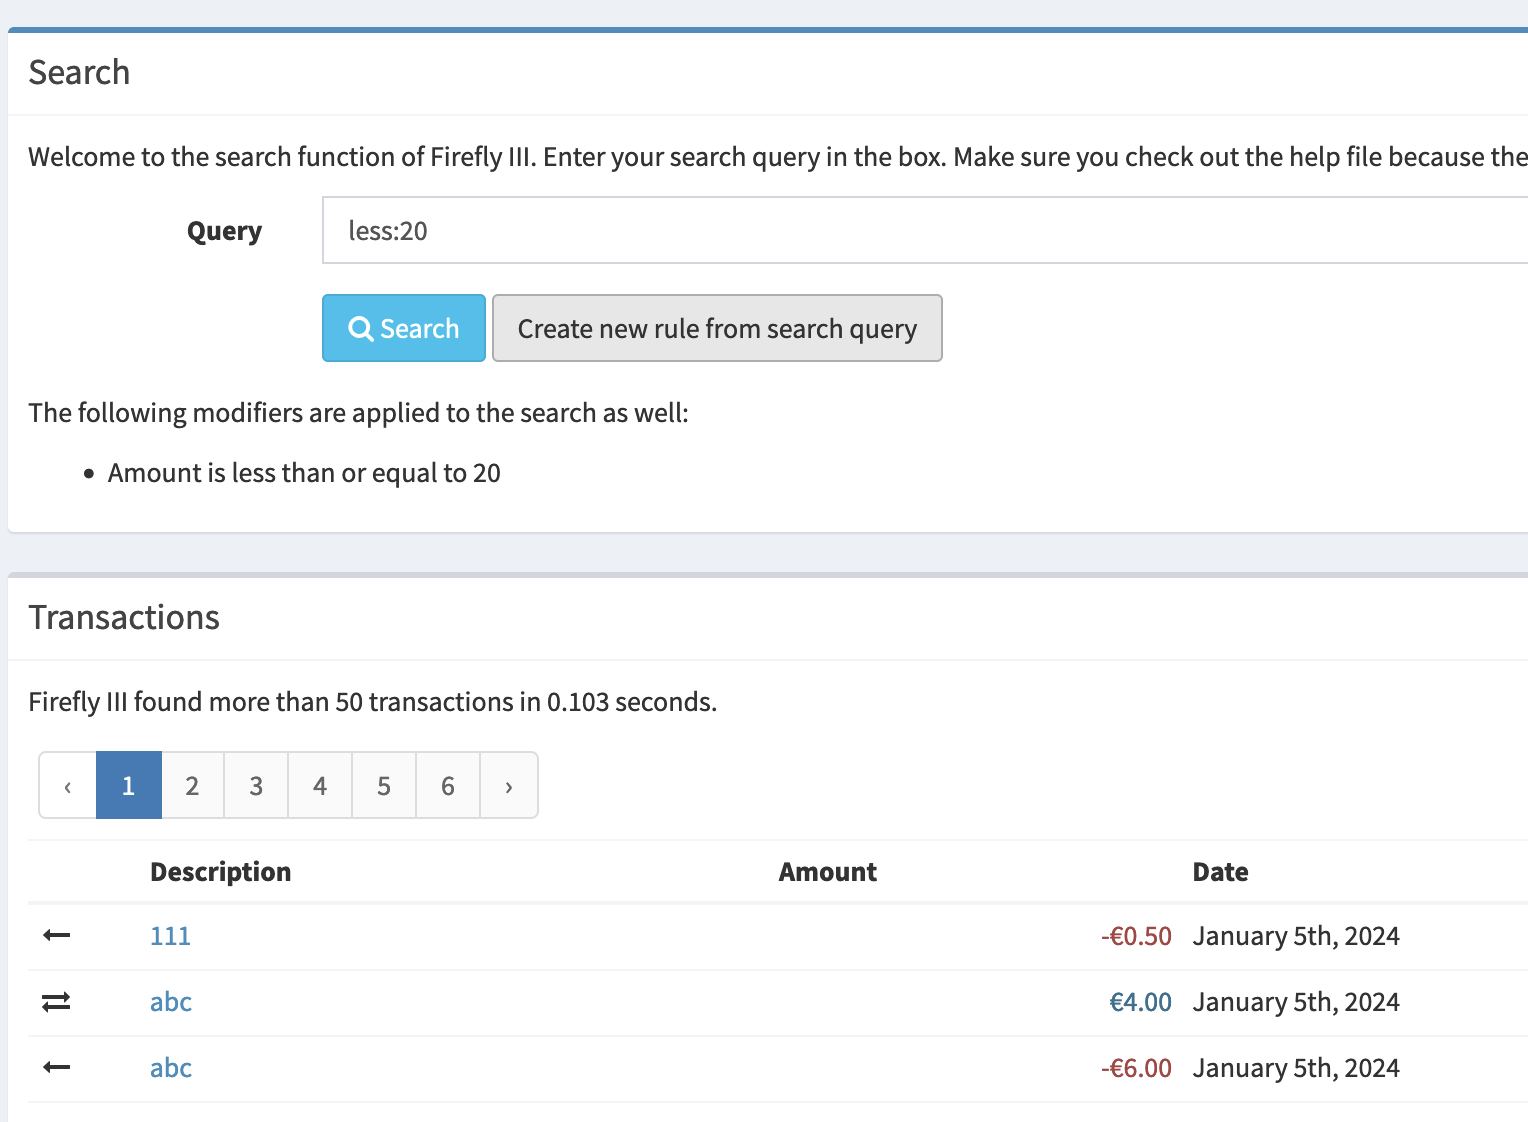Screen dimensions: 1528x1122
Task: Select the transfer icon next to the €4.00 abc transaction
Action: tap(56, 1001)
